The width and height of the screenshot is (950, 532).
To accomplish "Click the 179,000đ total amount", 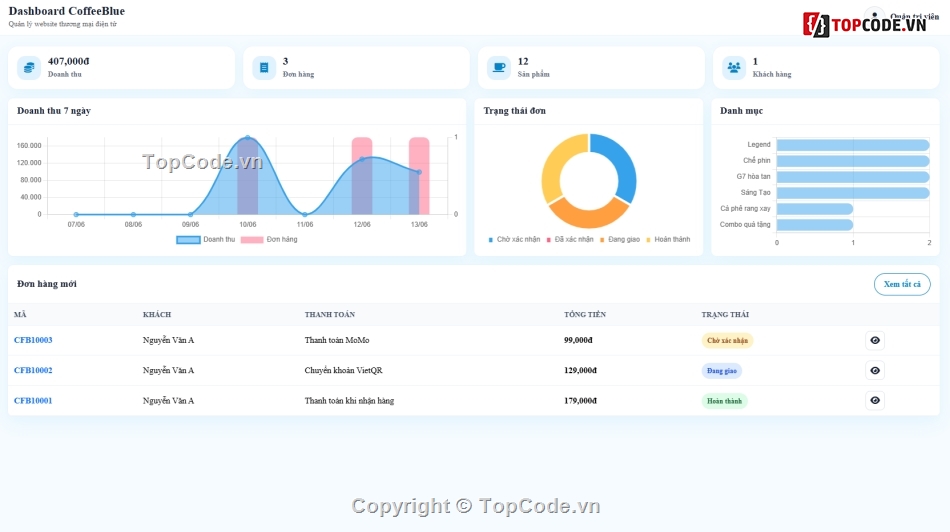I will coord(580,401).
